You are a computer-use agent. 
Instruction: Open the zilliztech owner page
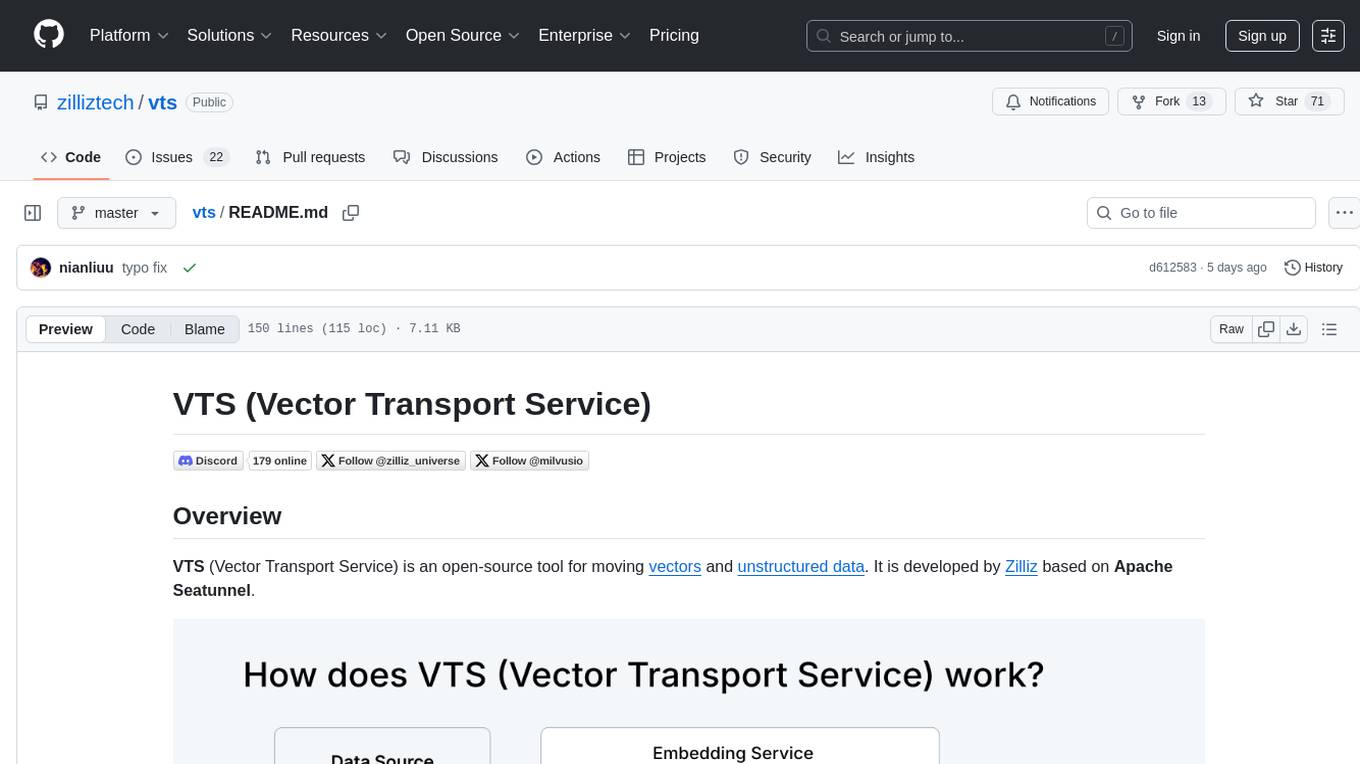pyautogui.click(x=94, y=102)
